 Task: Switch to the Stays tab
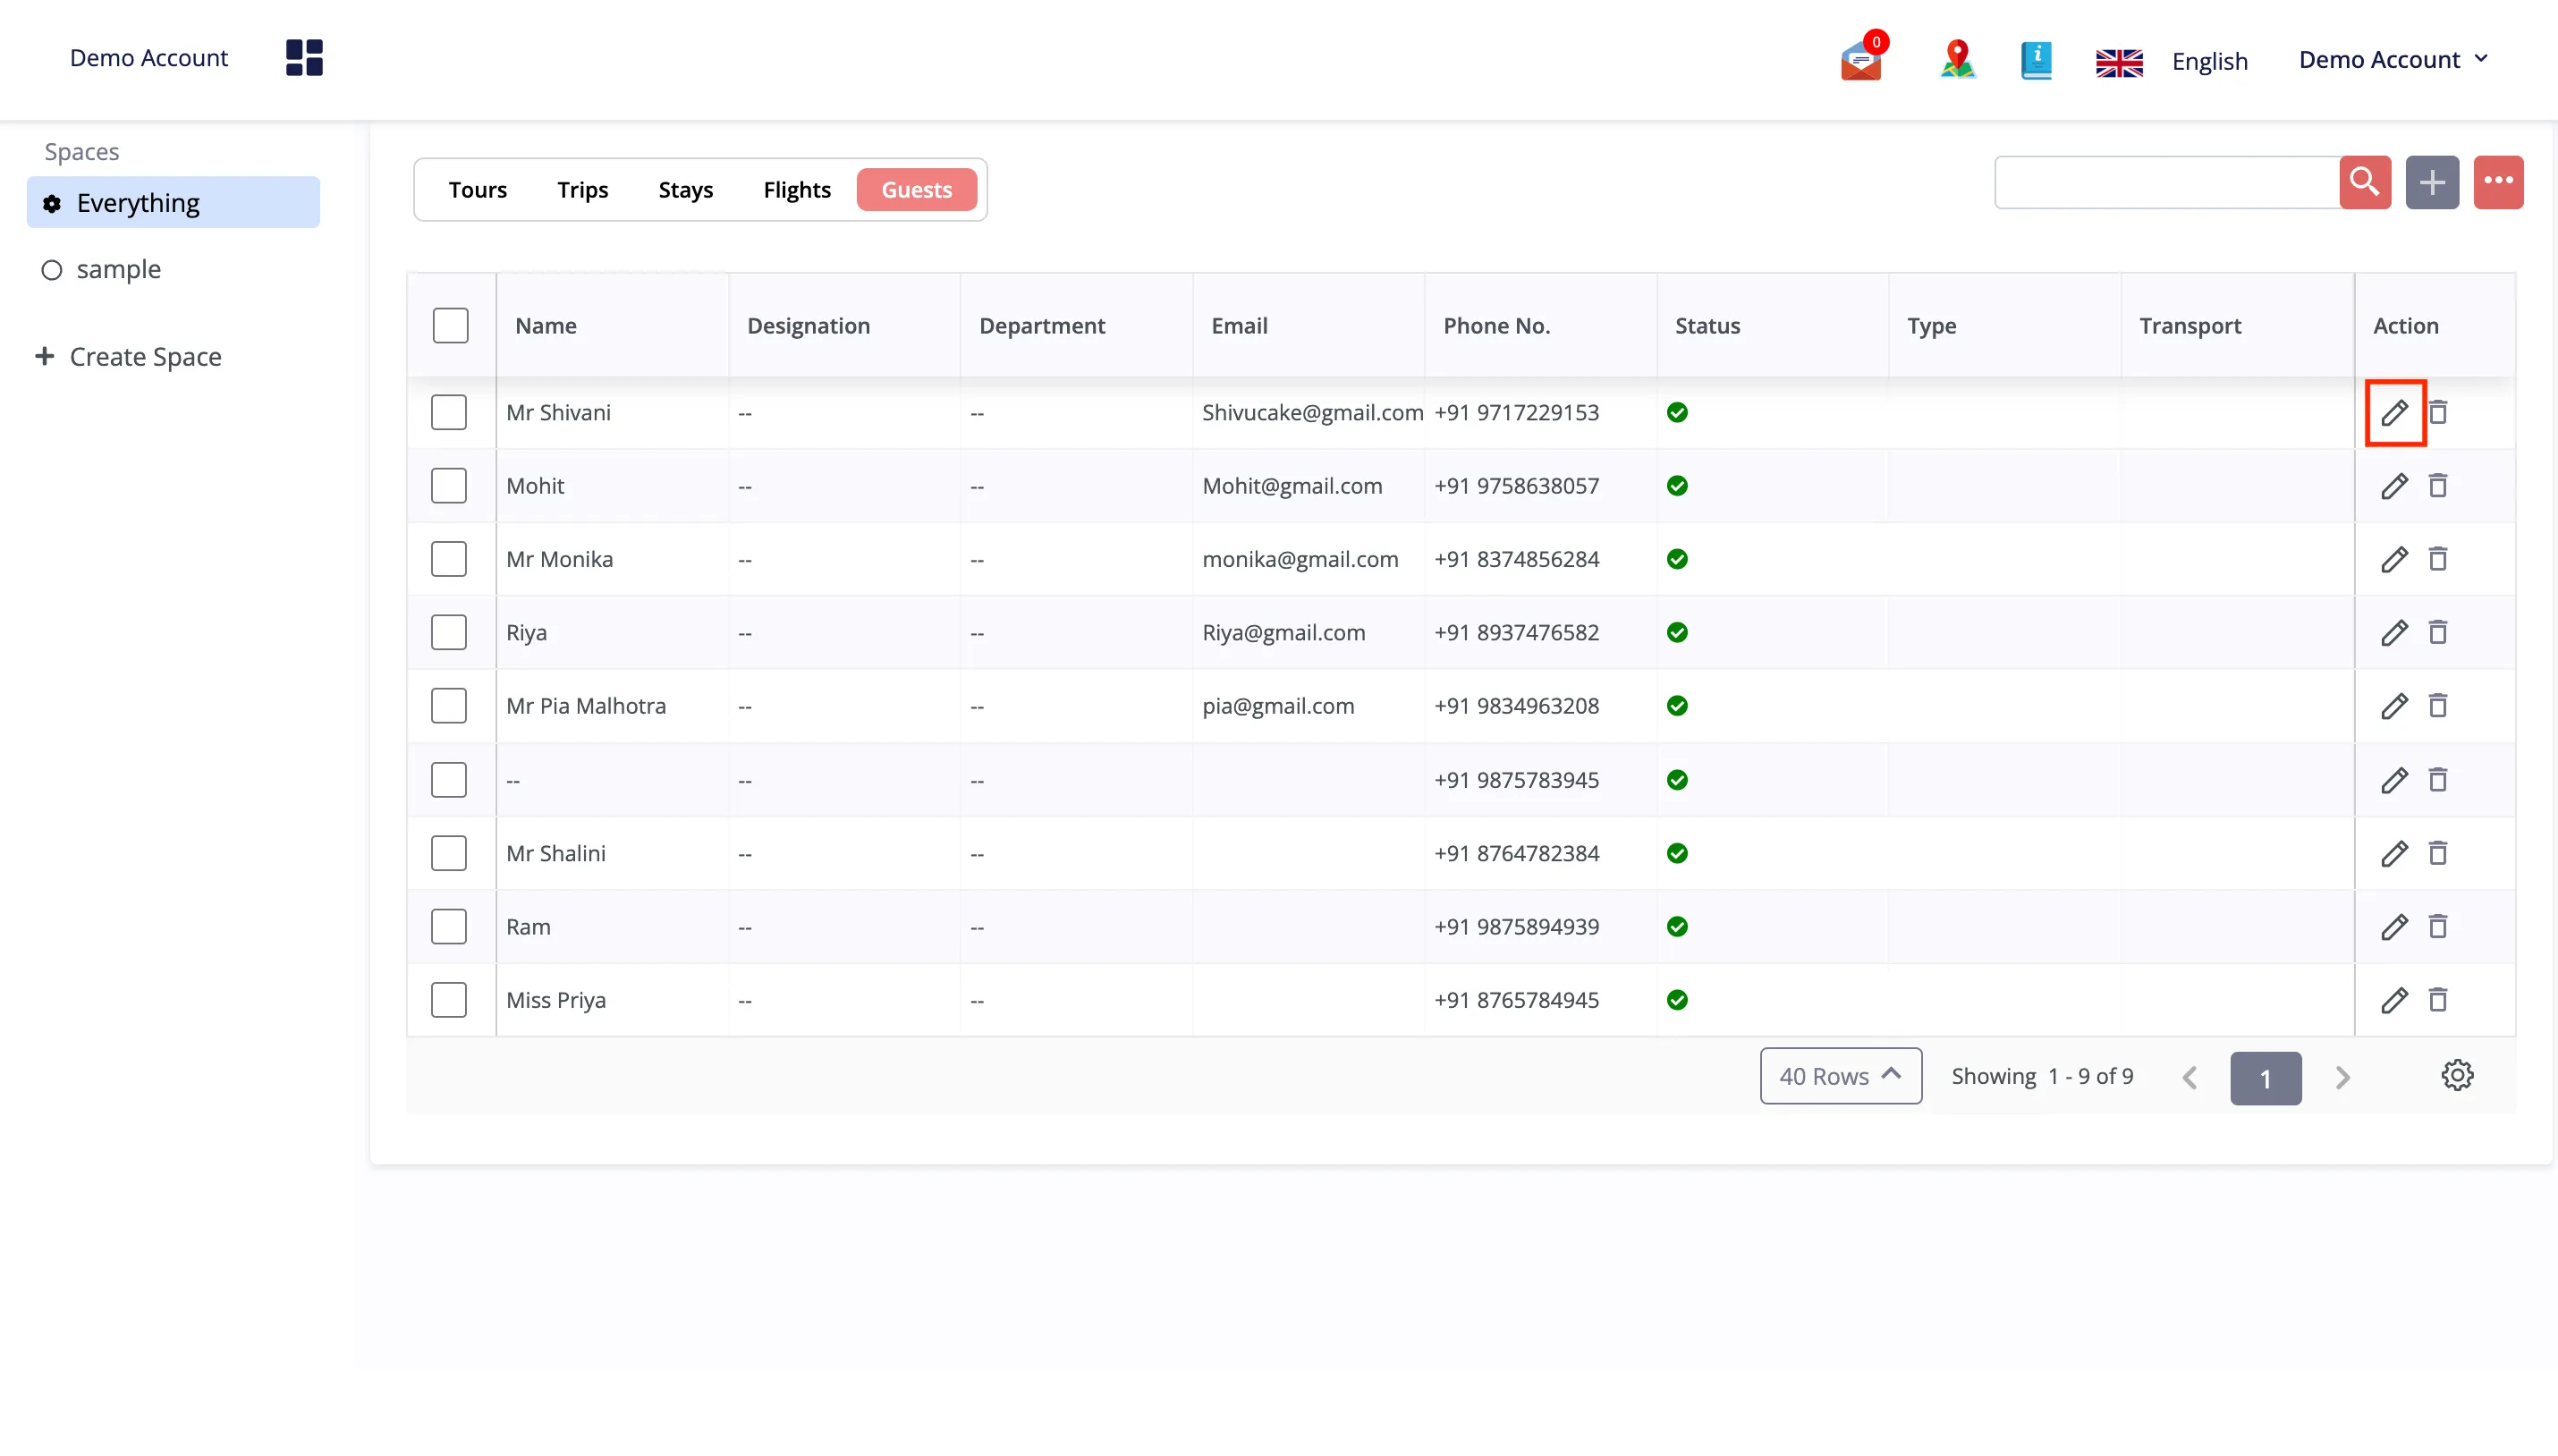[686, 190]
